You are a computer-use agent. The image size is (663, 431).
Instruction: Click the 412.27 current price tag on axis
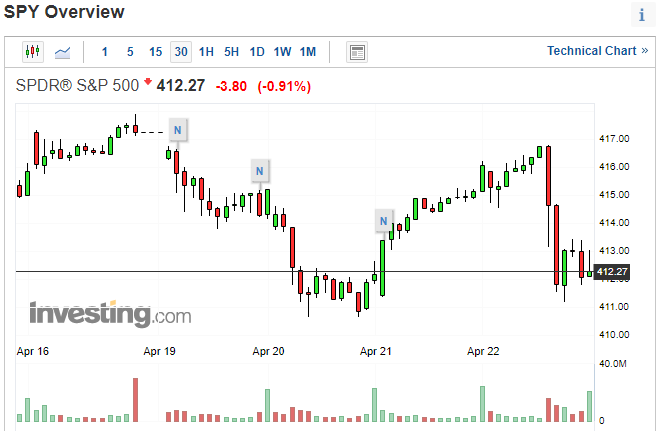(x=612, y=272)
